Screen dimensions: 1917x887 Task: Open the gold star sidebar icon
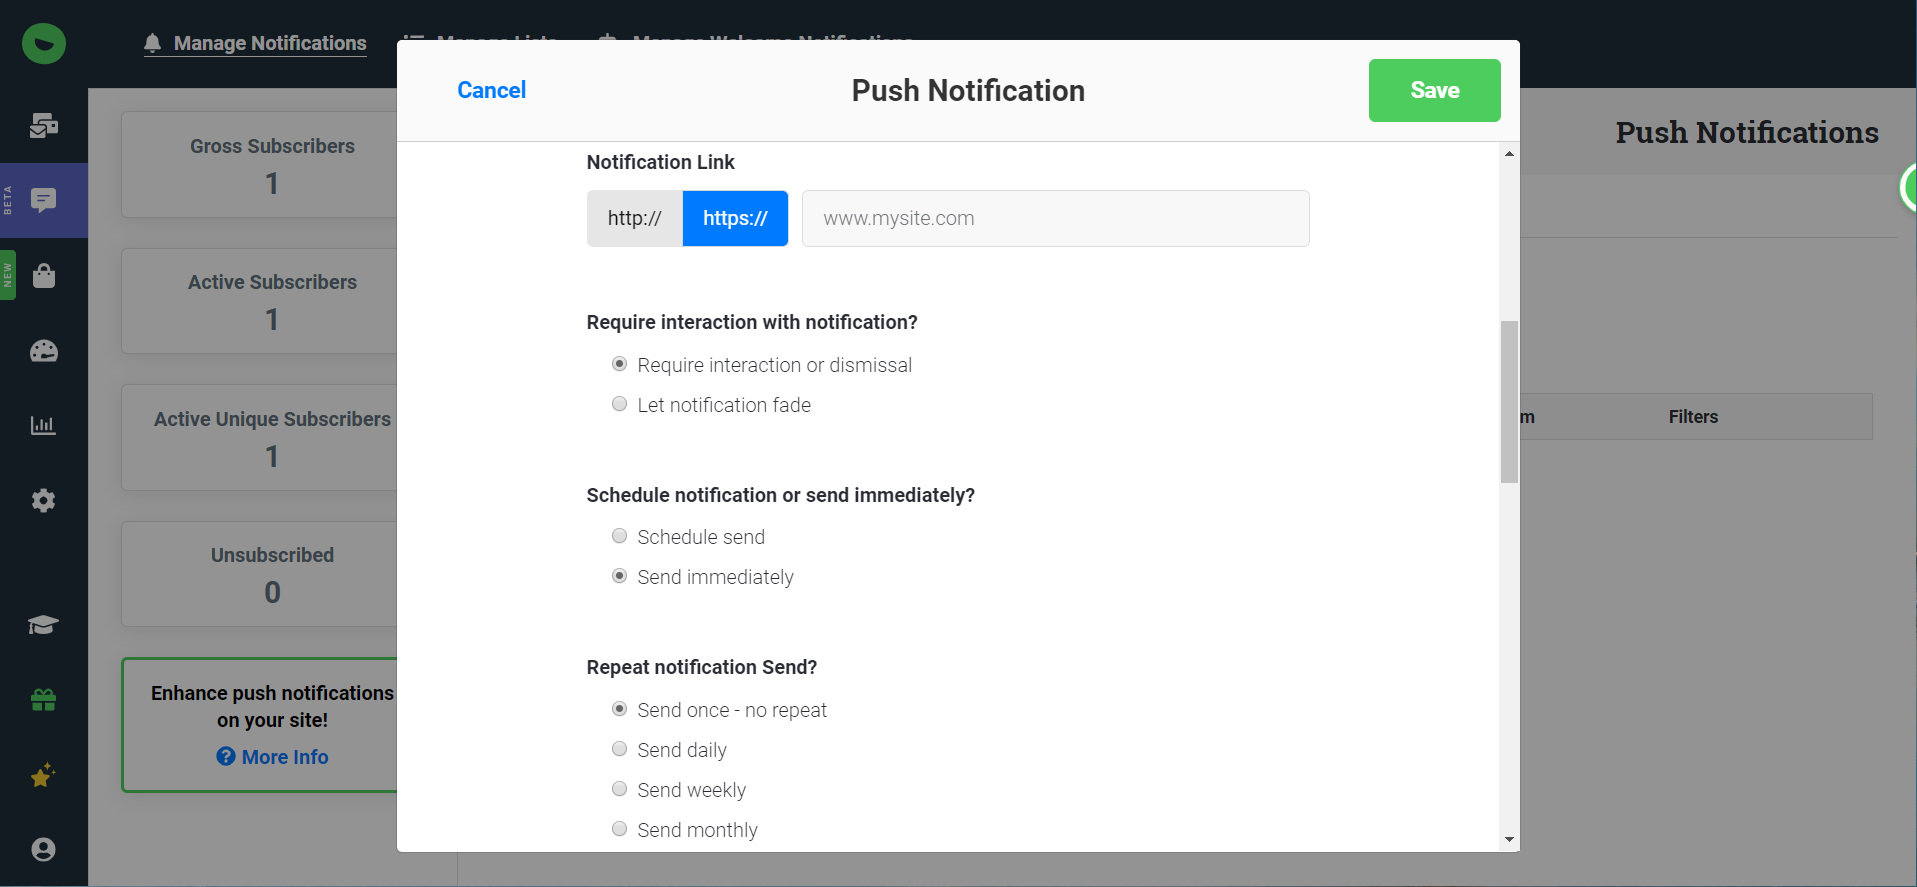43,775
